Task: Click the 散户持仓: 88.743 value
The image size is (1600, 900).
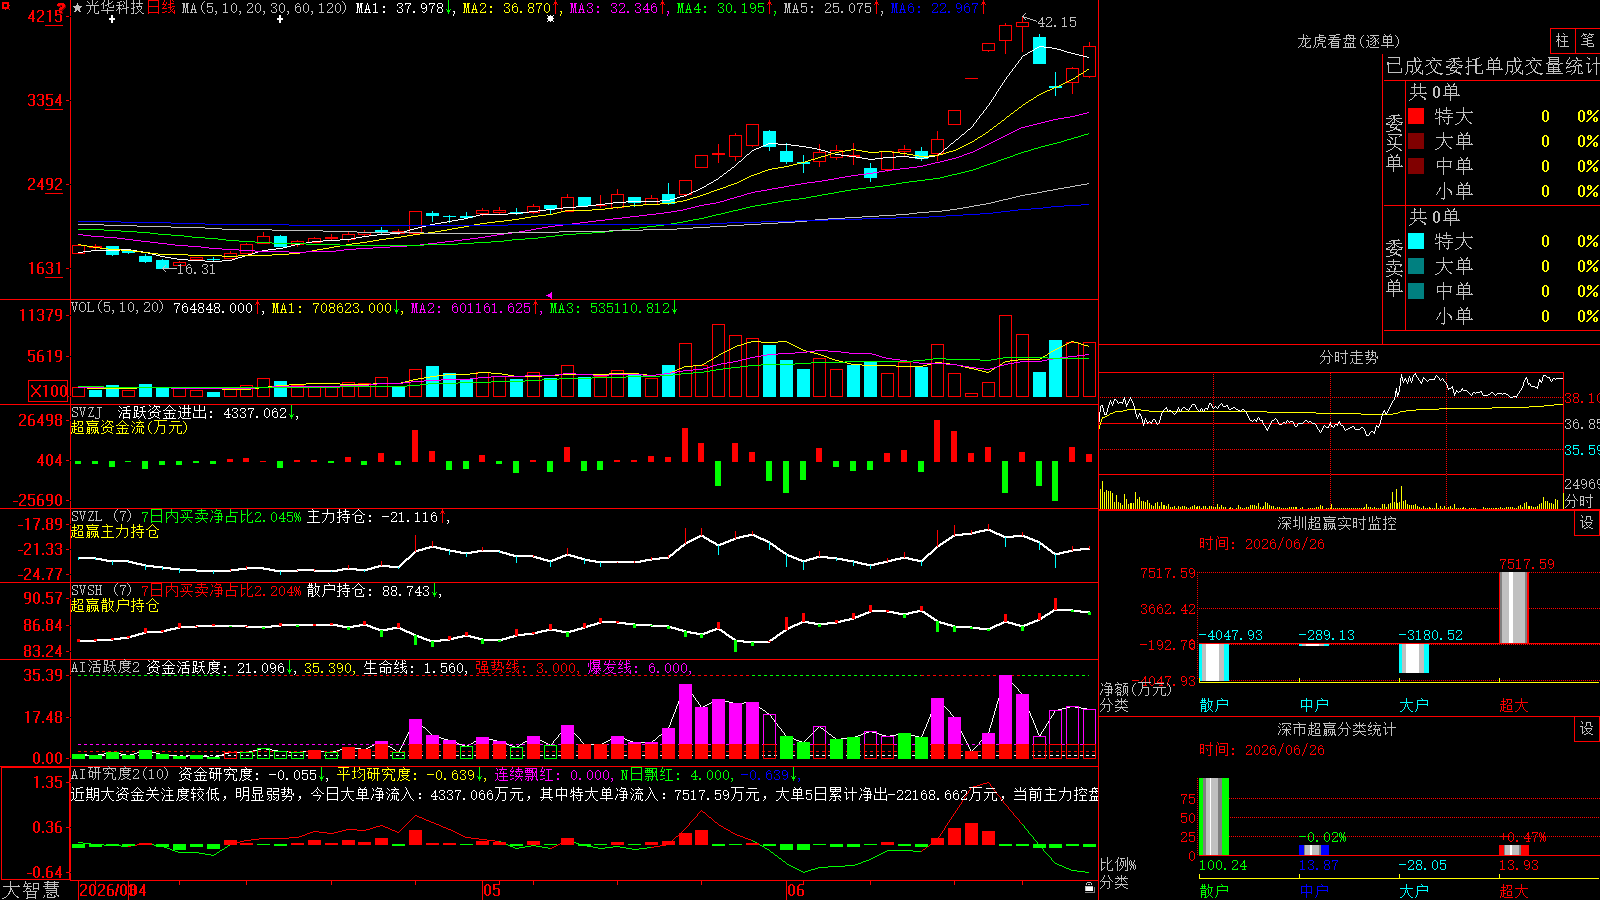Action: 373,590
